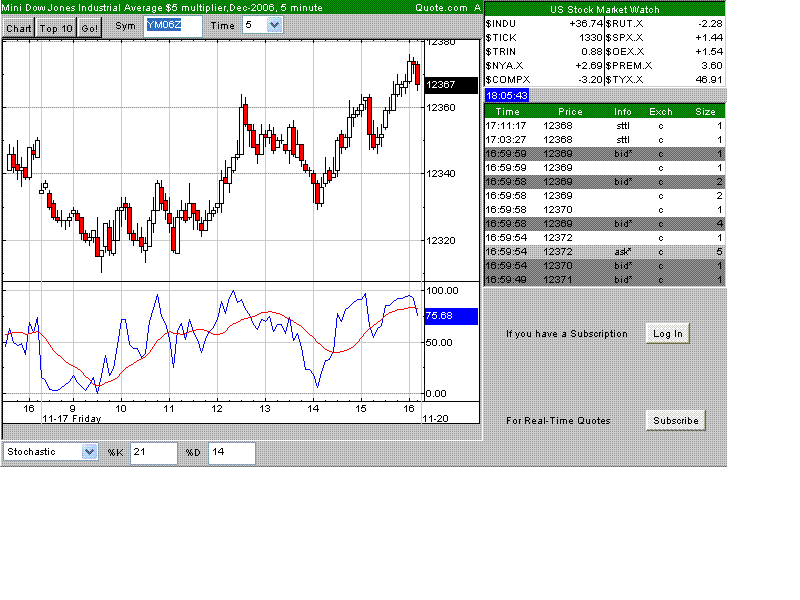Select $TYX.X in market watch
Viewport: 800px width, 600px height.
pos(624,80)
